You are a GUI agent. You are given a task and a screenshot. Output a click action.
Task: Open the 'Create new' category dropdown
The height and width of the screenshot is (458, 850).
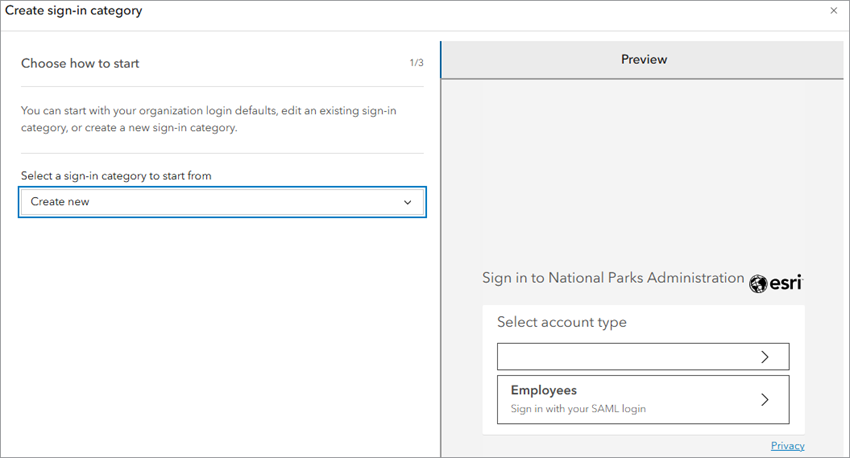click(222, 202)
